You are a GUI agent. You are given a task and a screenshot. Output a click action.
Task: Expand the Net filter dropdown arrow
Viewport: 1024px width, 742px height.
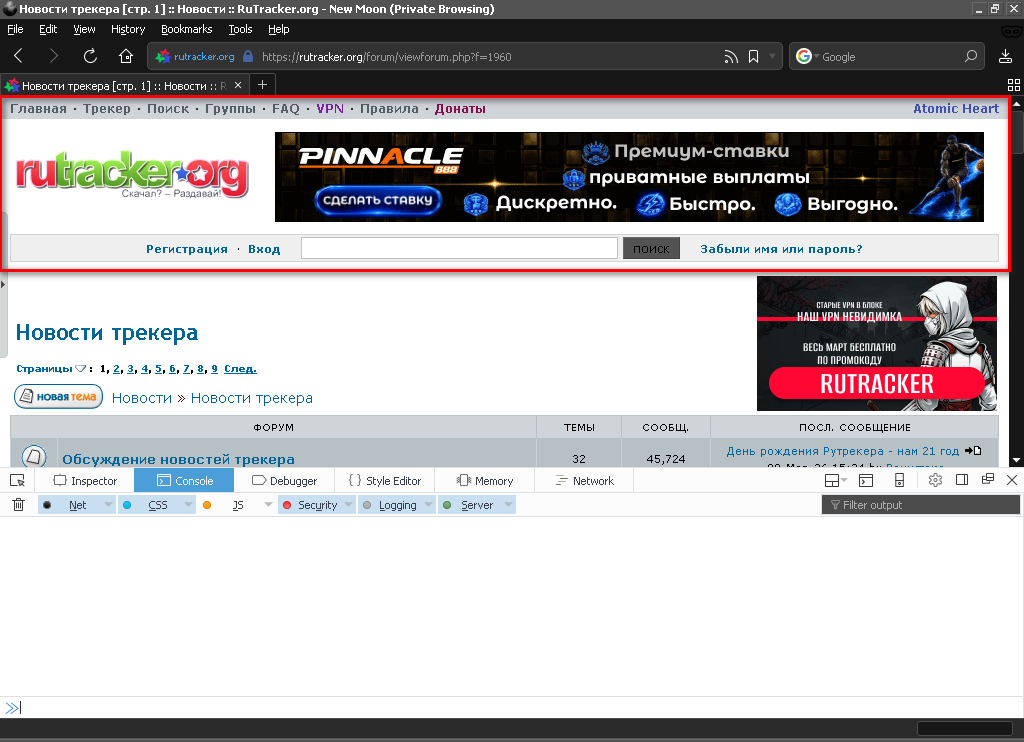point(108,505)
